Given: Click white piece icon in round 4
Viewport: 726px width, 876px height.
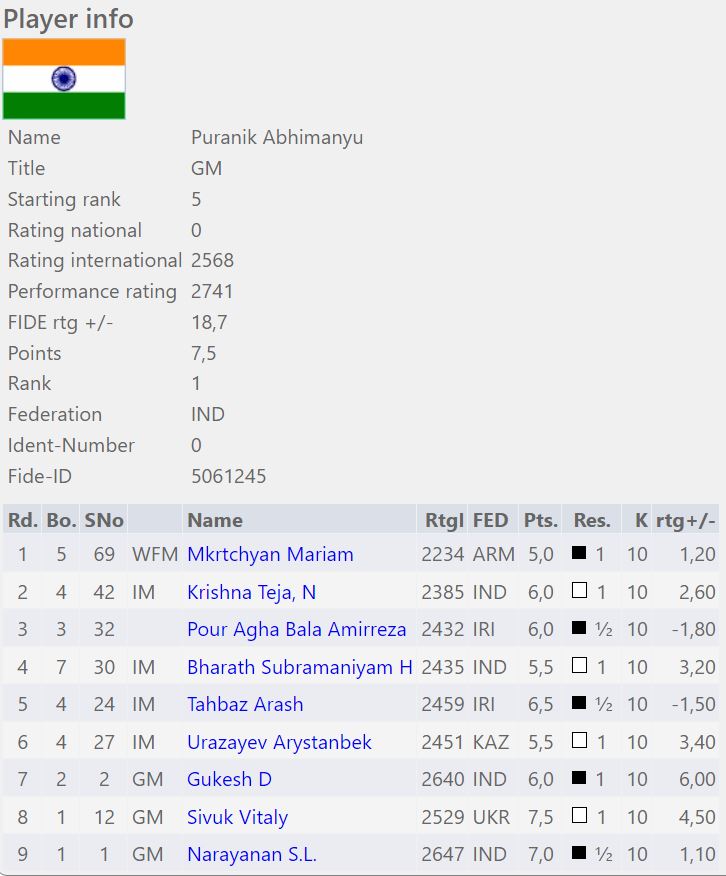Looking at the screenshot, I should [579, 666].
